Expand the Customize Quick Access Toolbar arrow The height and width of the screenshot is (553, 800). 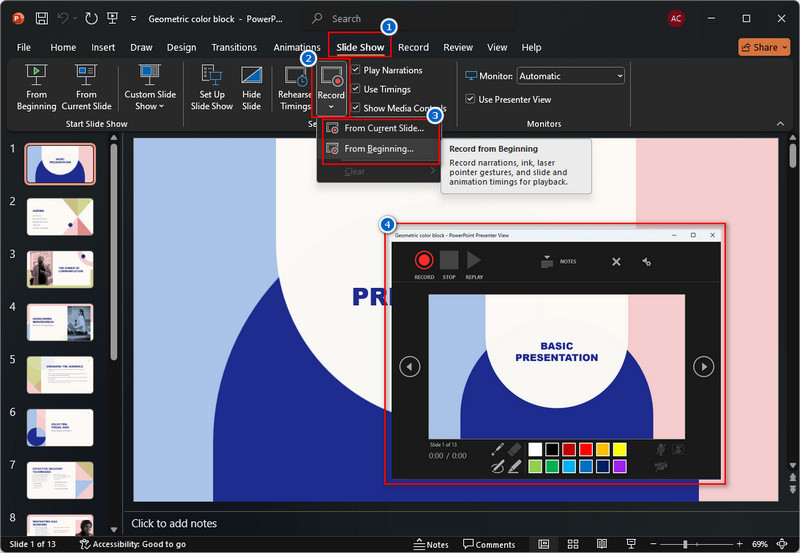coord(133,18)
